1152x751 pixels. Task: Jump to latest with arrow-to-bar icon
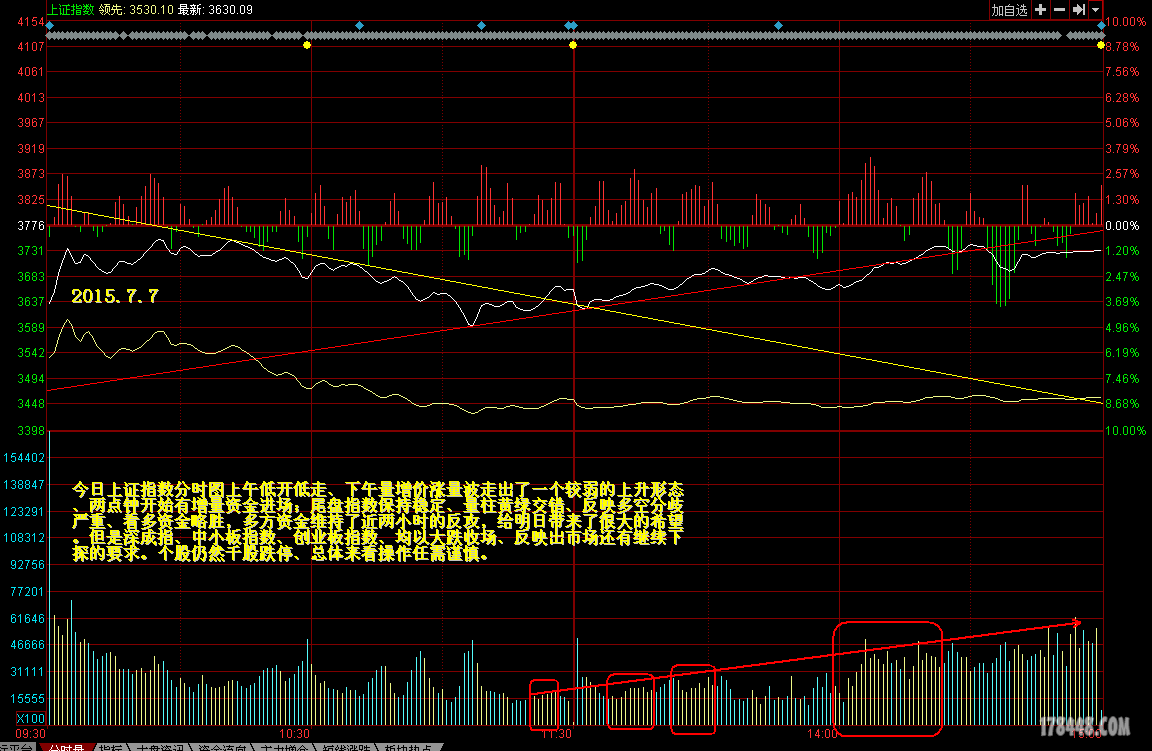click(x=1079, y=10)
